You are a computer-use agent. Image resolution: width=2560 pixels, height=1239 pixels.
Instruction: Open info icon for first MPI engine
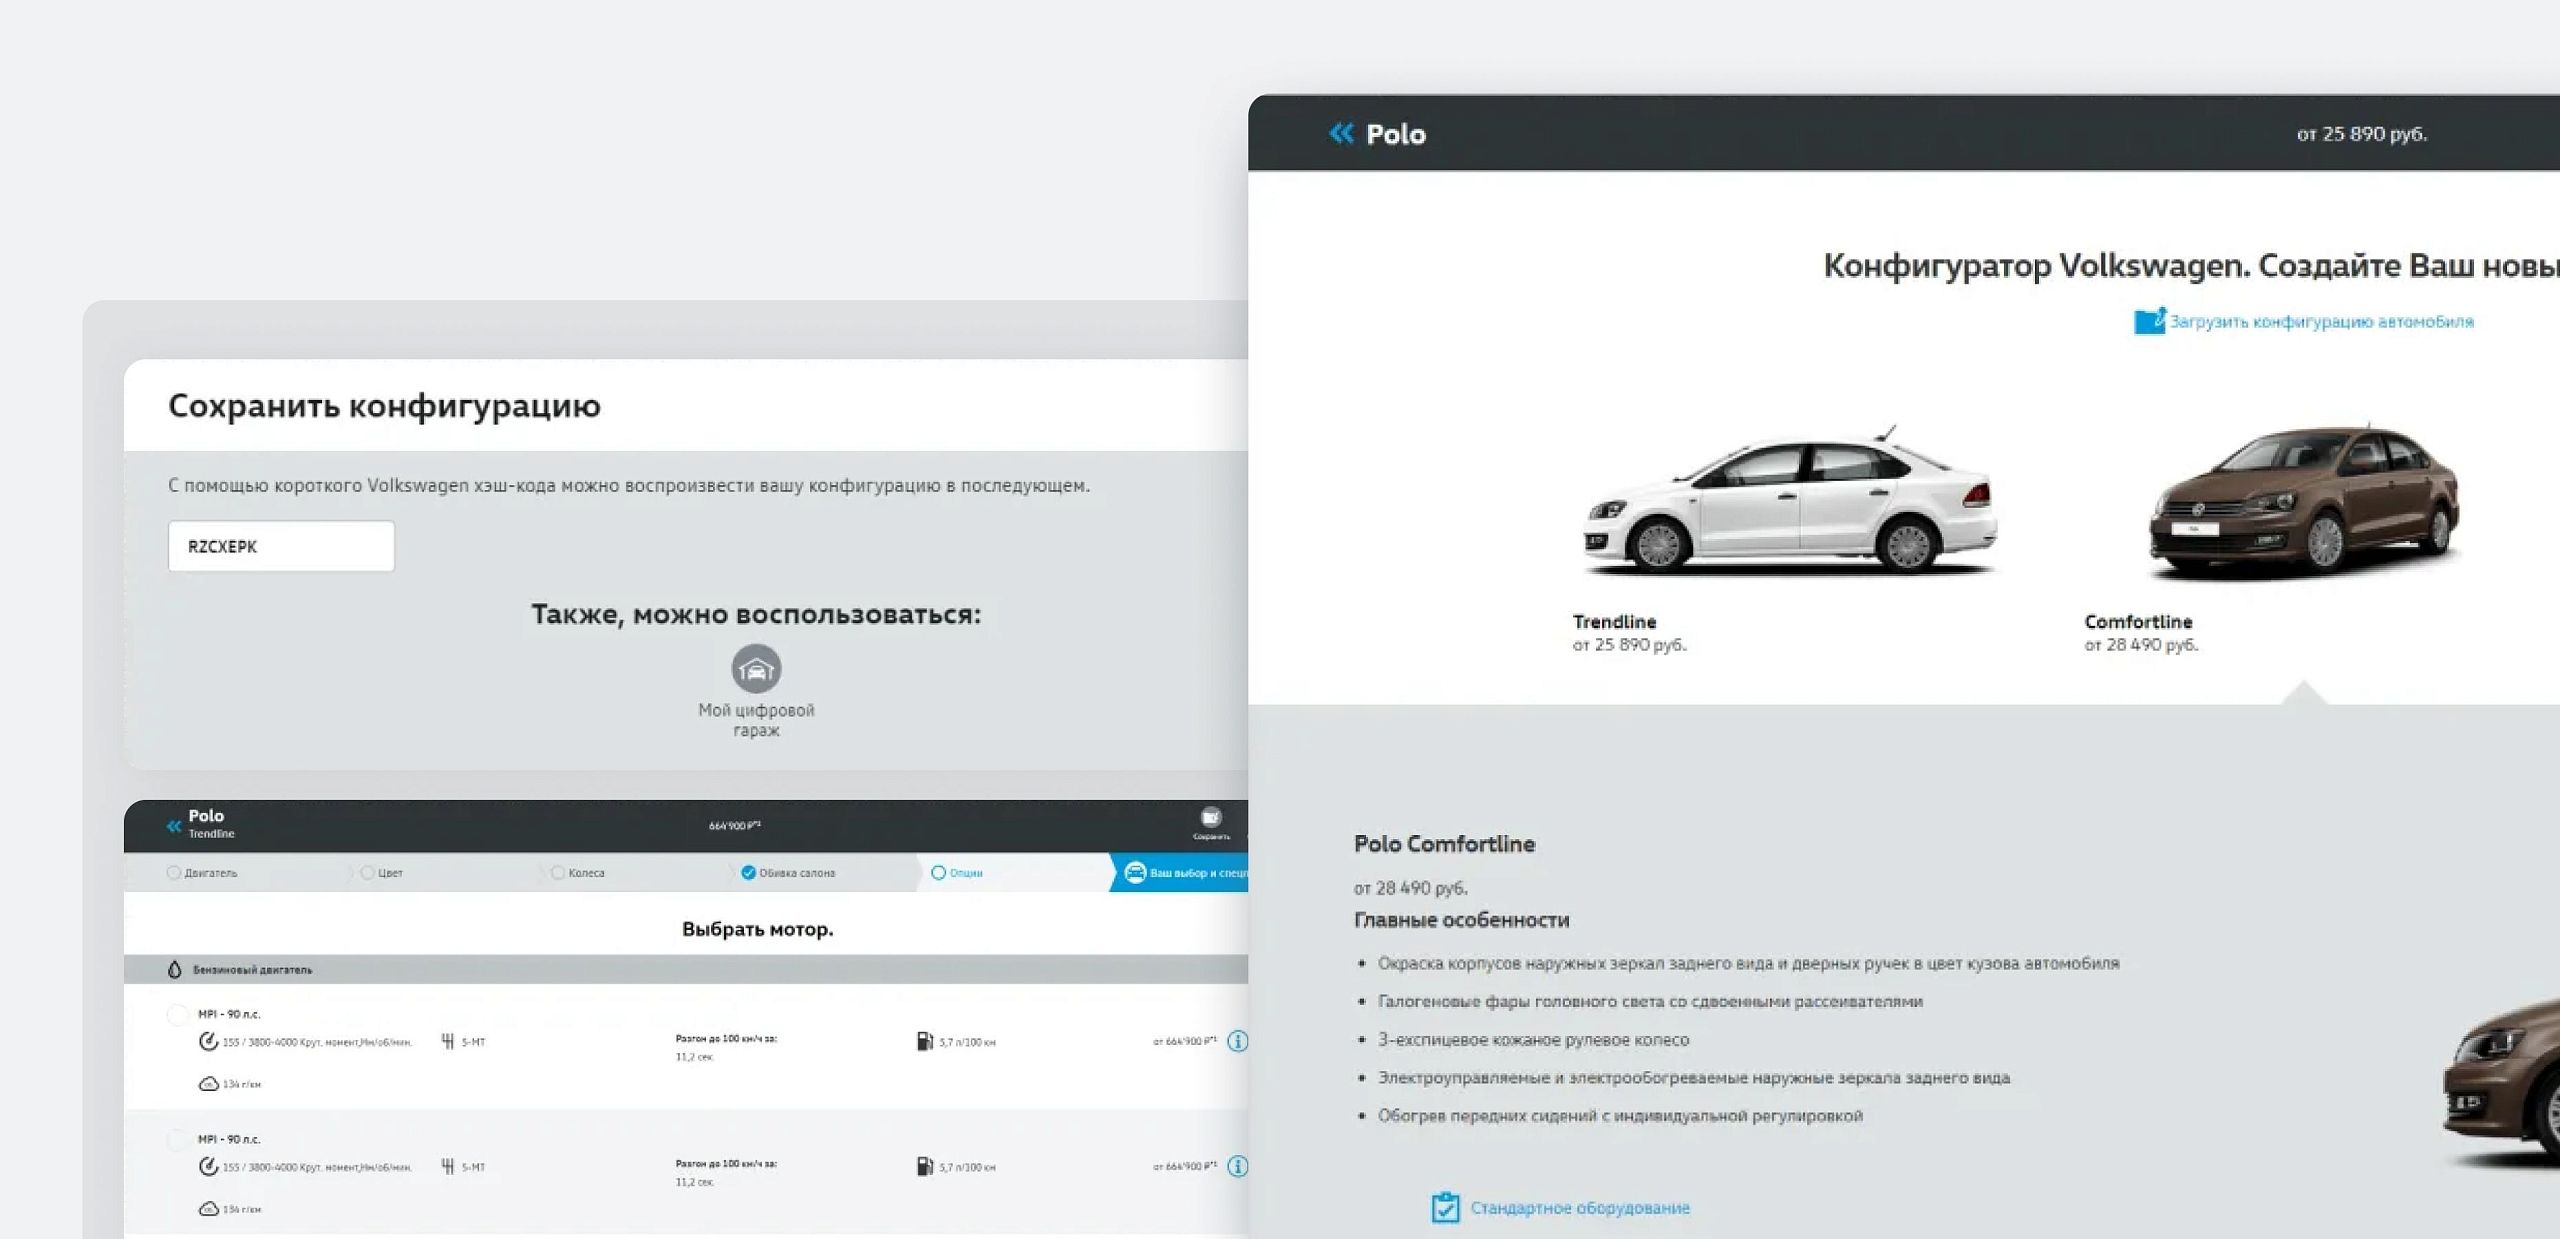pos(1237,1041)
